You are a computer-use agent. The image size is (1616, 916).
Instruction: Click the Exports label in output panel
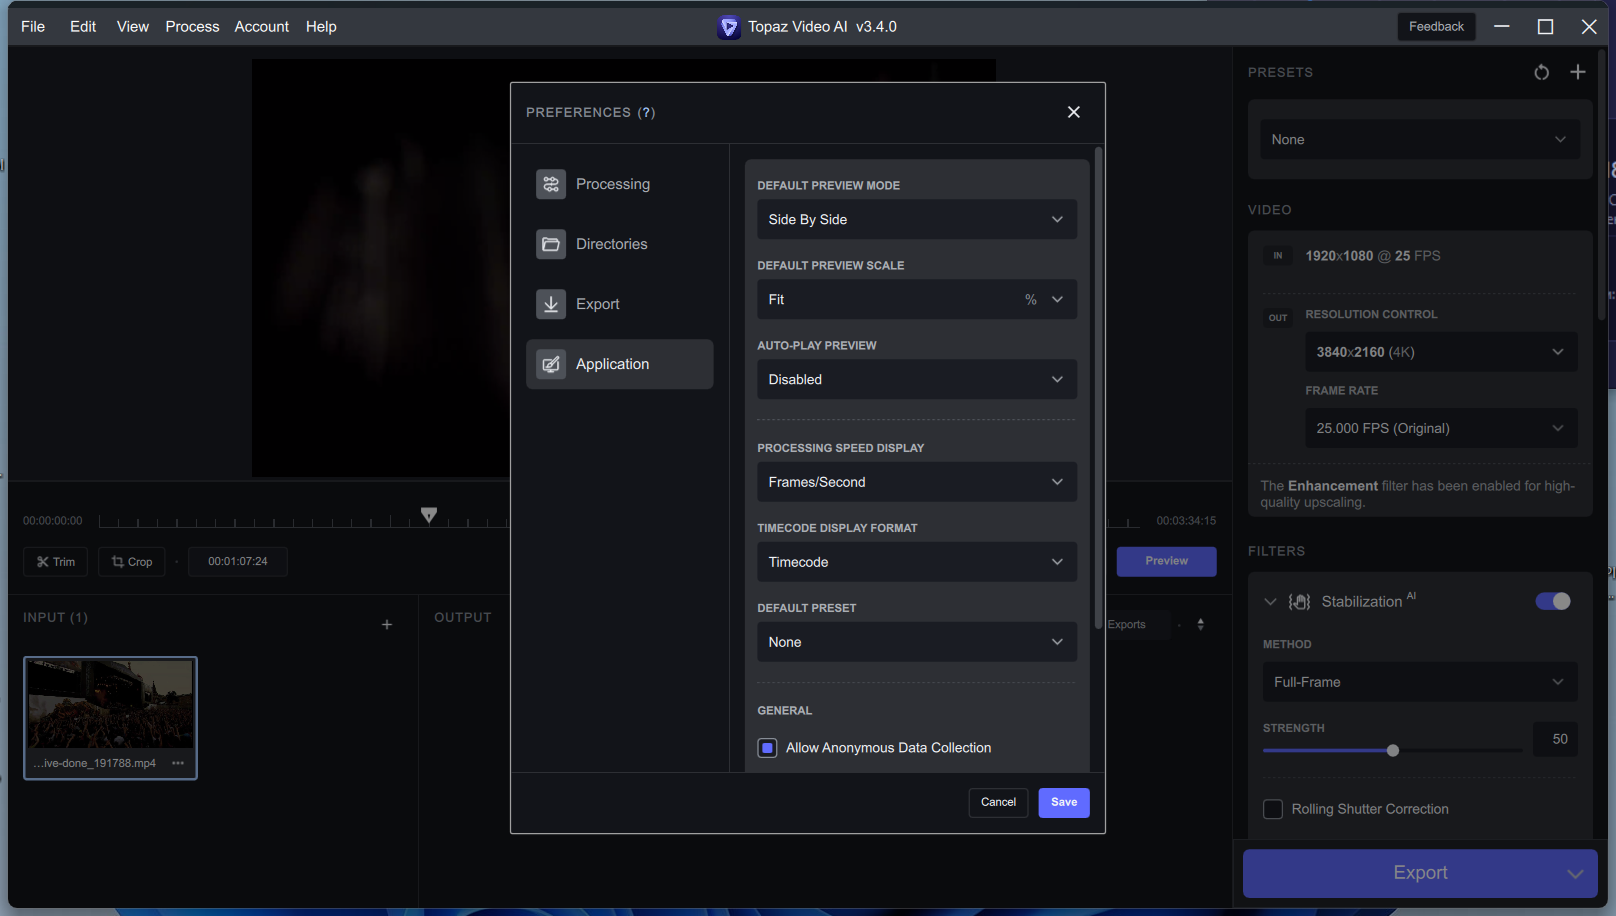click(1127, 625)
